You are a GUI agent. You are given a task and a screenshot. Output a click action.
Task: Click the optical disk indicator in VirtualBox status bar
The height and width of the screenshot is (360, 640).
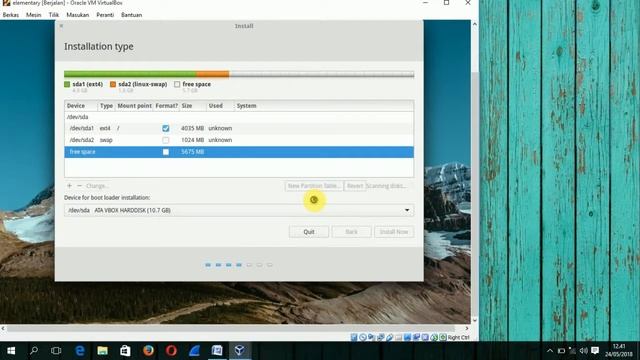363,337
